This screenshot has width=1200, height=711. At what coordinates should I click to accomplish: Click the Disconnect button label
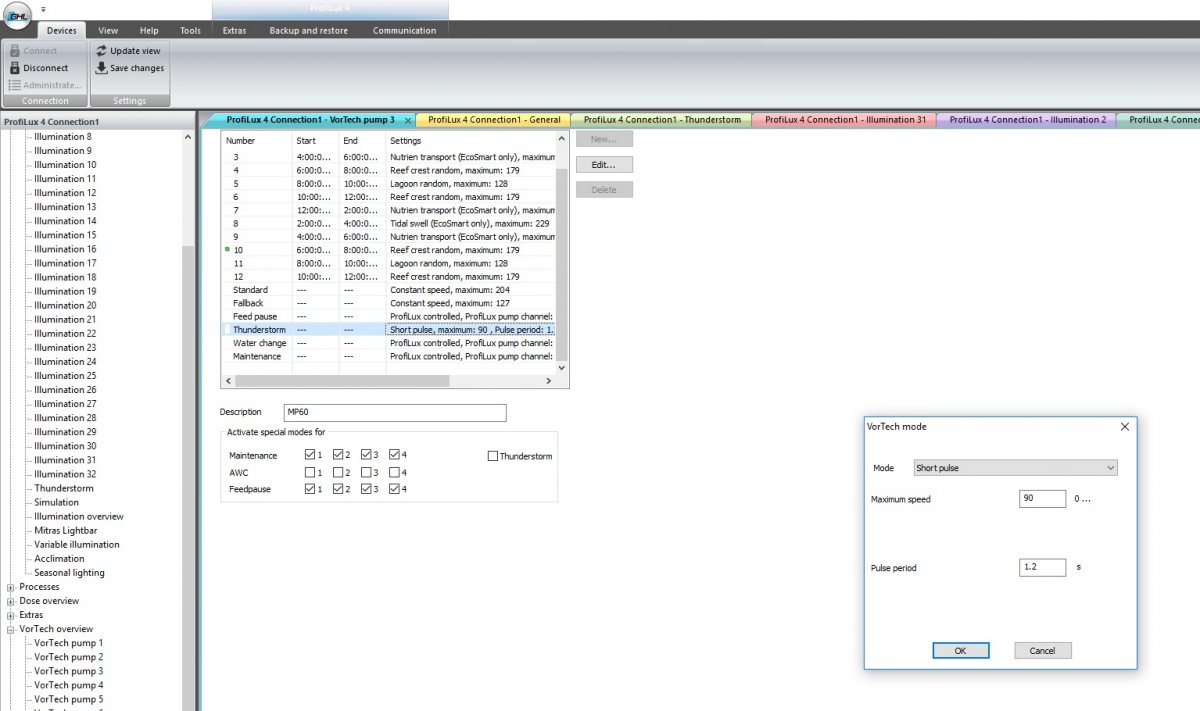pyautogui.click(x=46, y=68)
